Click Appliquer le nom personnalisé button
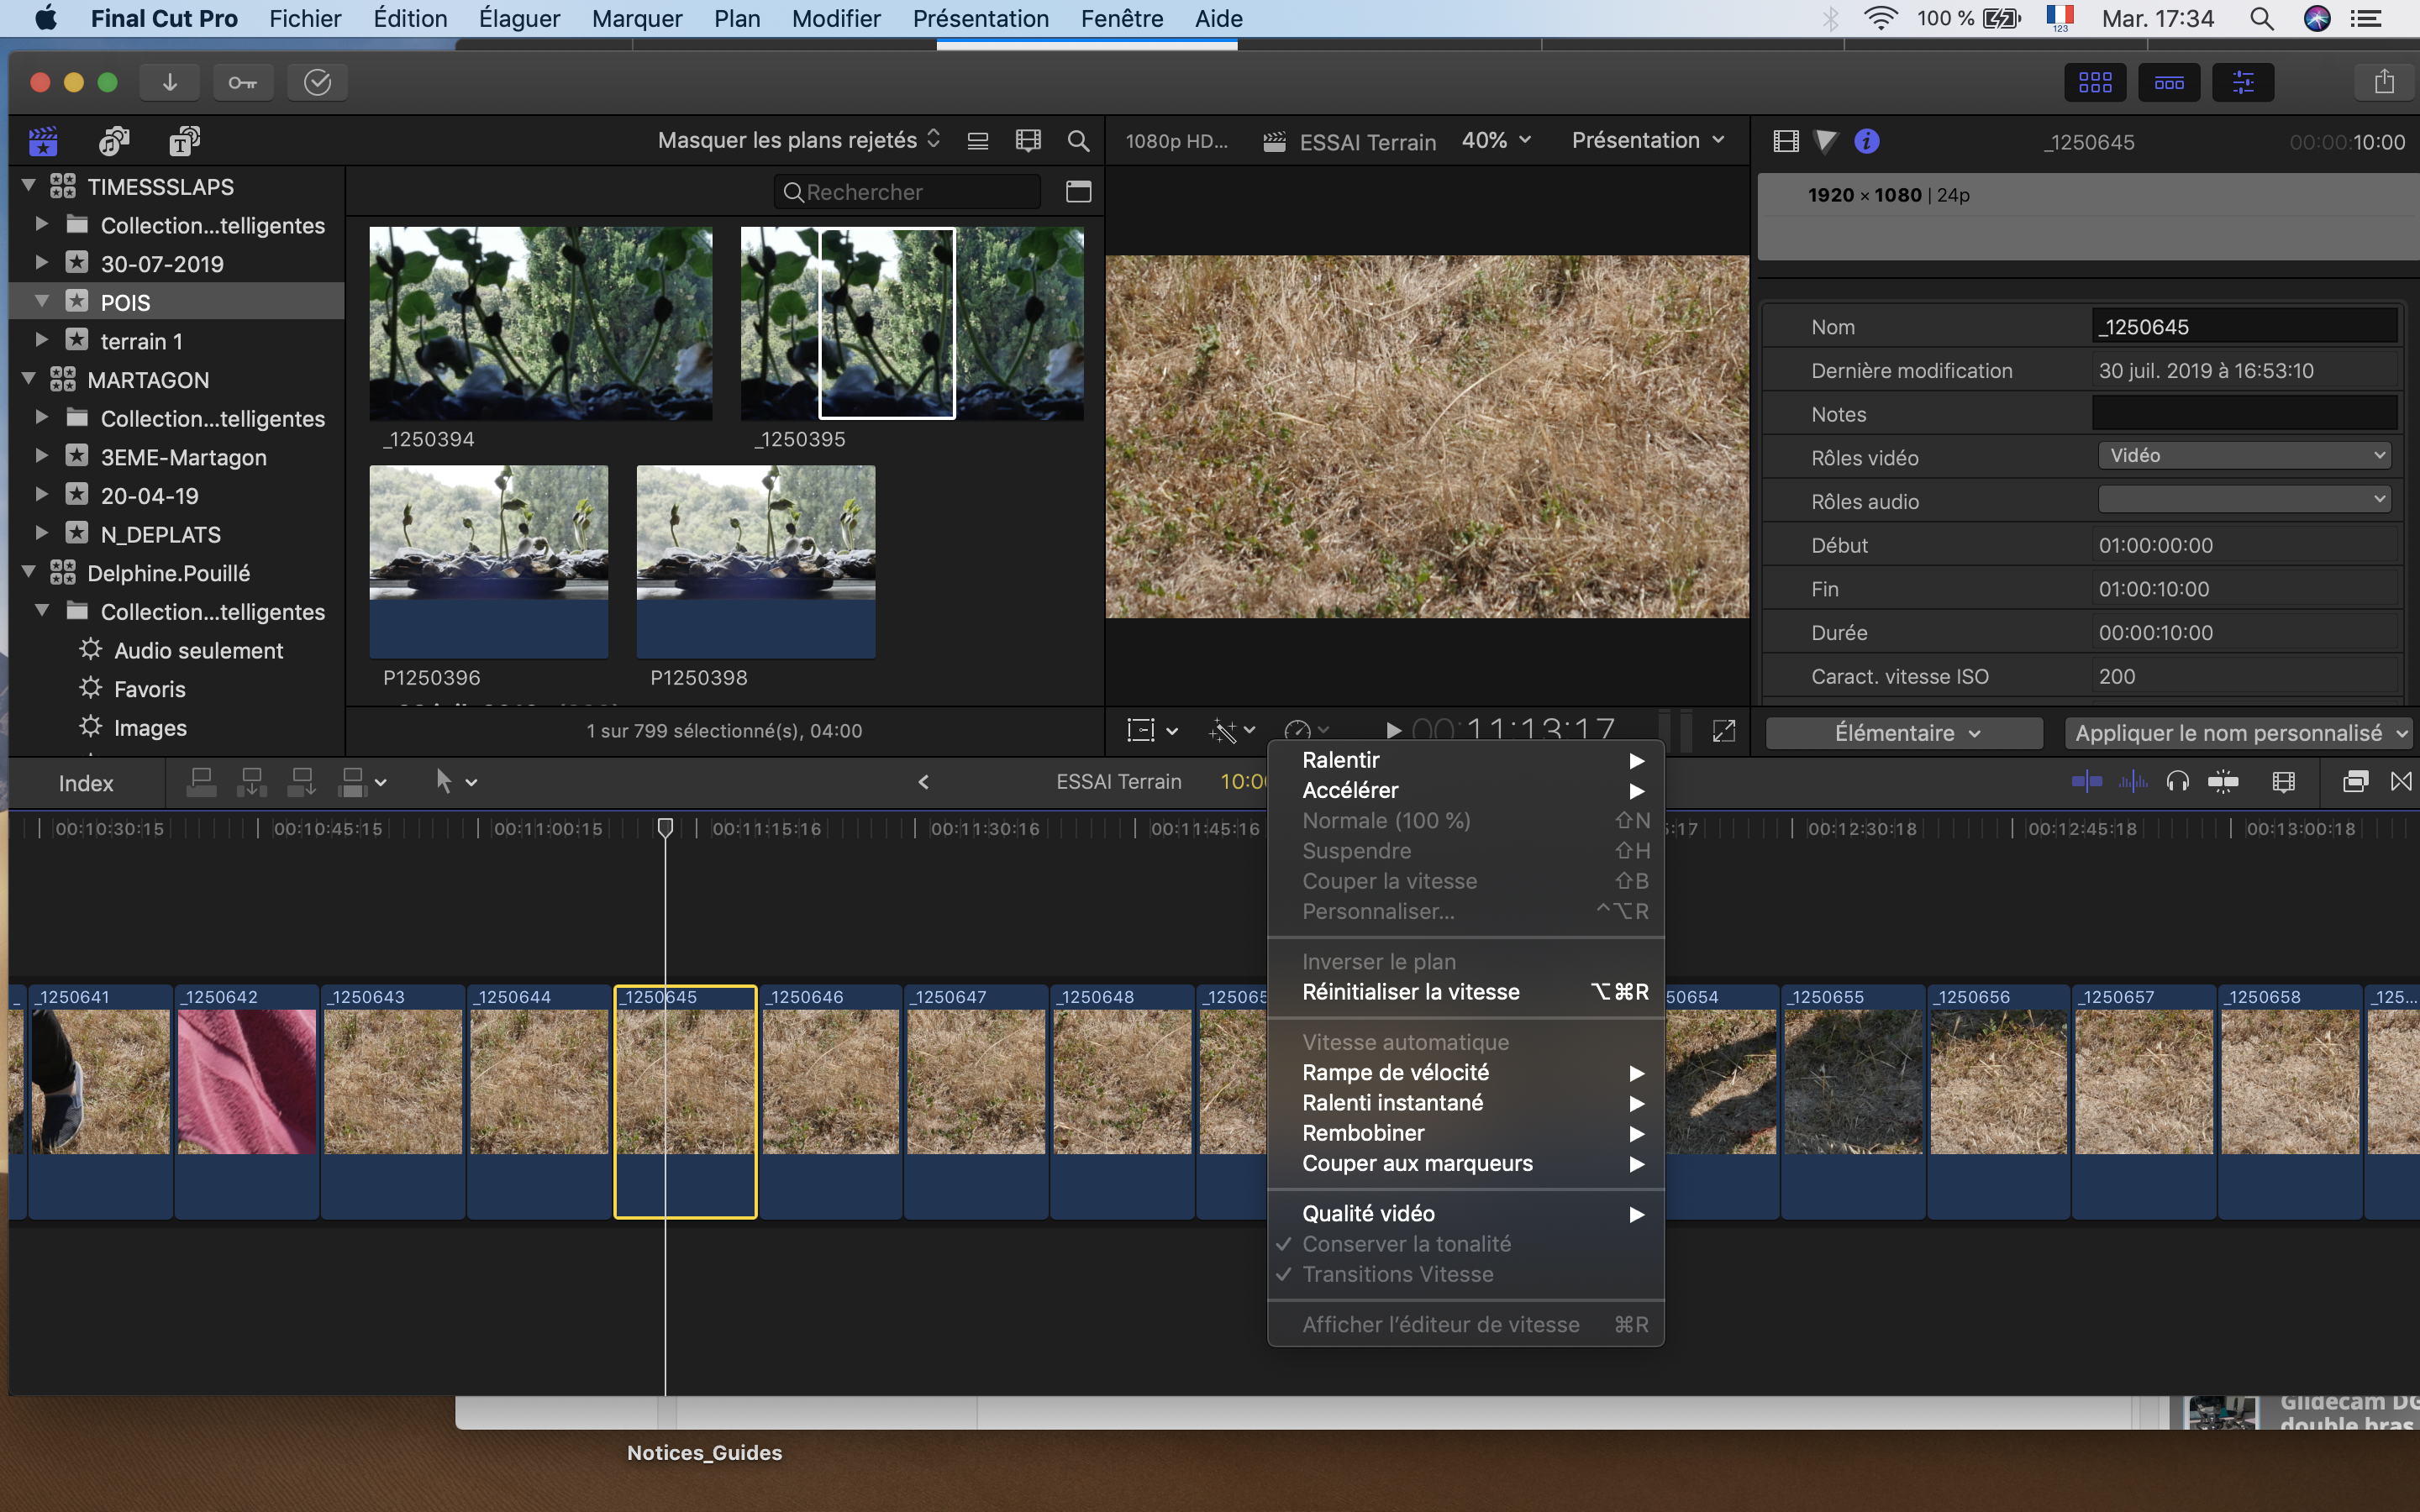Image resolution: width=2420 pixels, height=1512 pixels. pos(2238,733)
